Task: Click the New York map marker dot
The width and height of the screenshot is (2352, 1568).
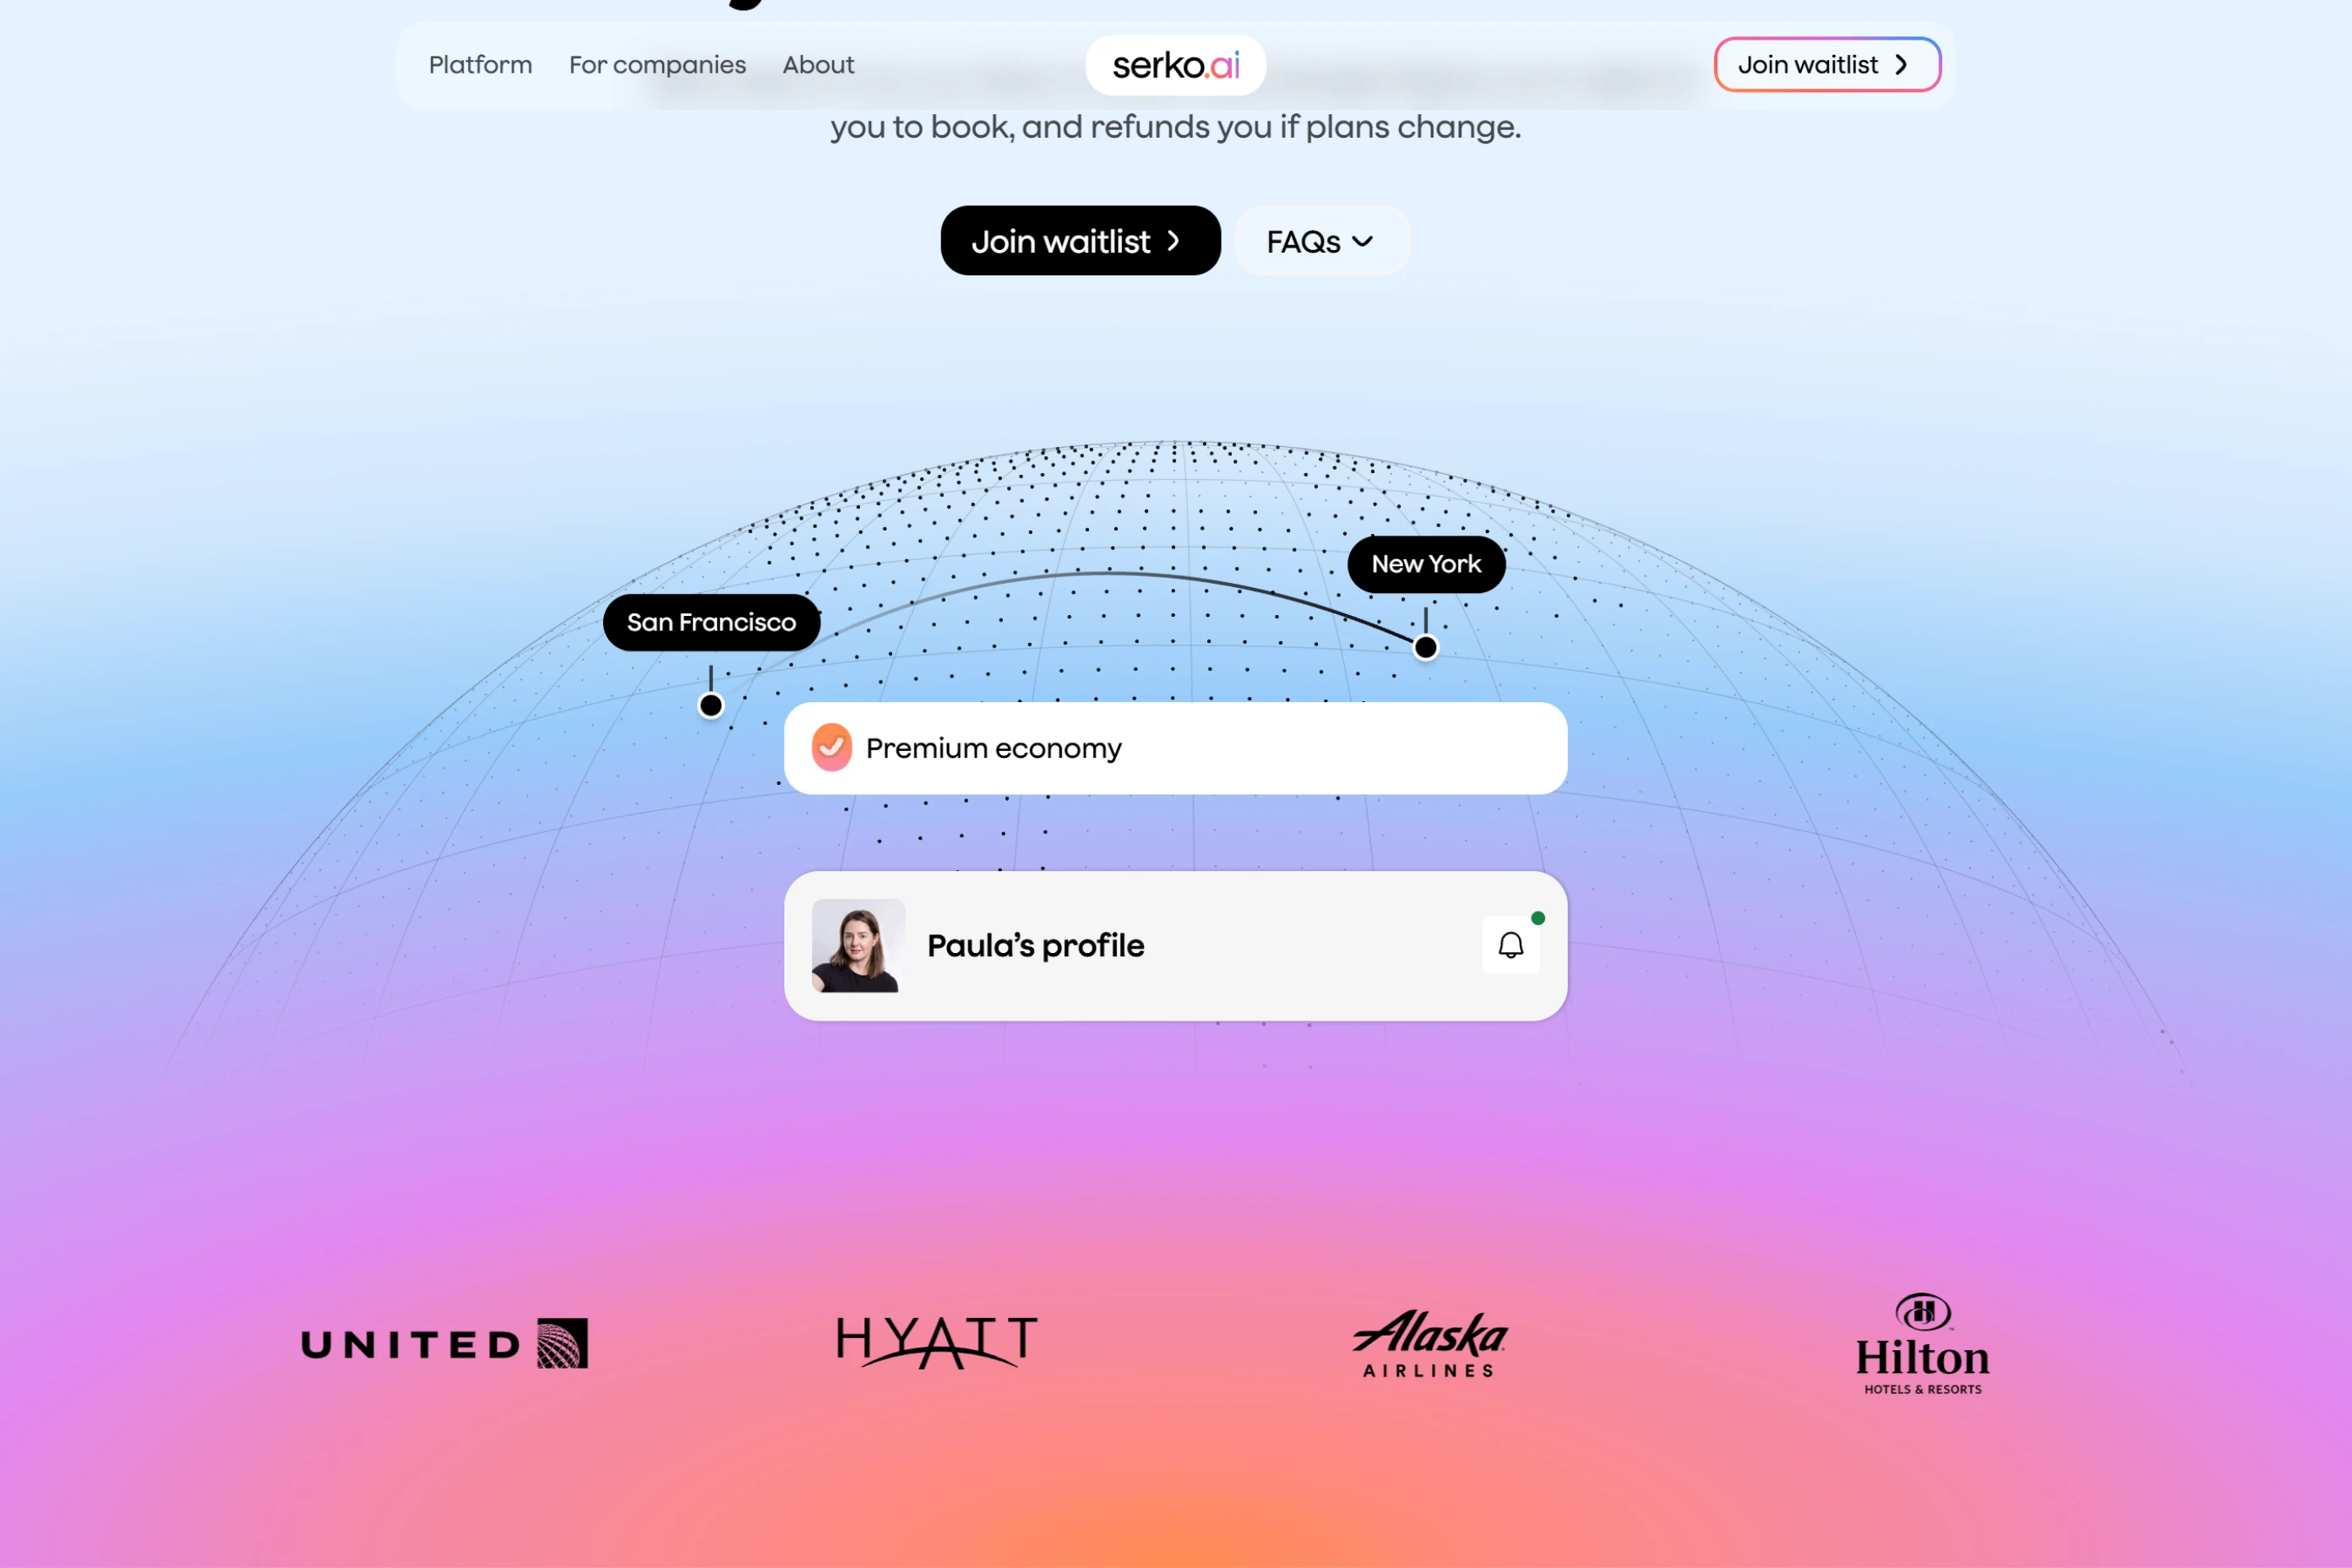Action: click(x=1425, y=647)
